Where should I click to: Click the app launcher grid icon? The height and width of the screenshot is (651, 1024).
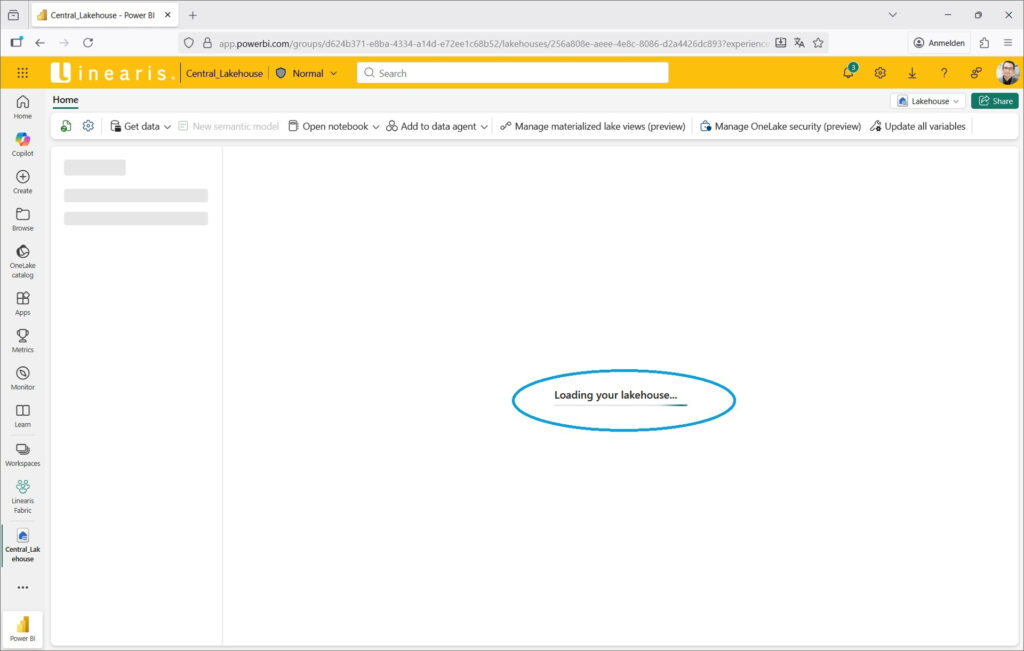click(23, 73)
